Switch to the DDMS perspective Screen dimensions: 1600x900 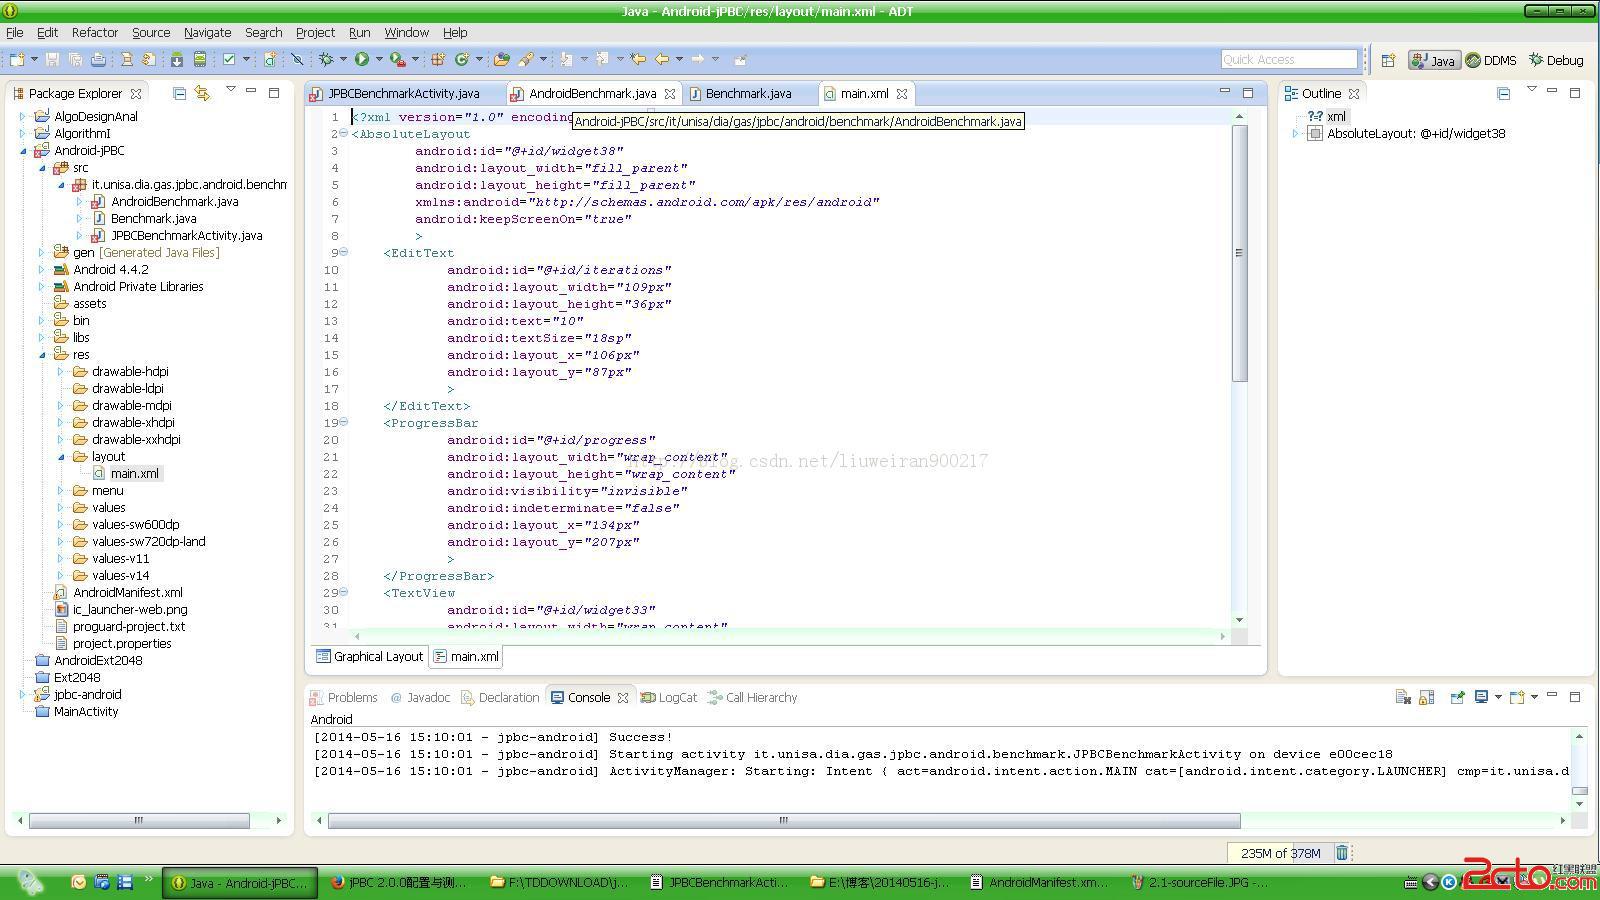click(1491, 61)
